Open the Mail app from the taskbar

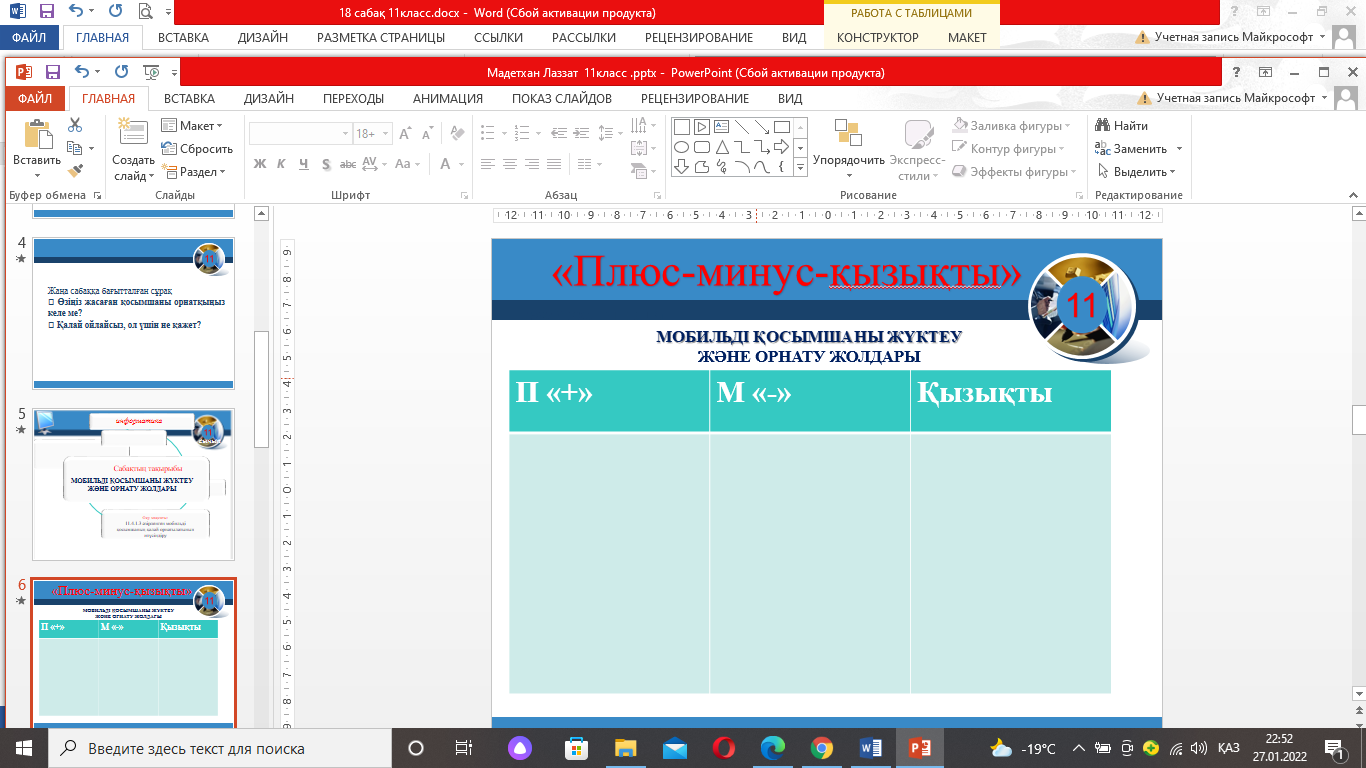pyautogui.click(x=674, y=748)
